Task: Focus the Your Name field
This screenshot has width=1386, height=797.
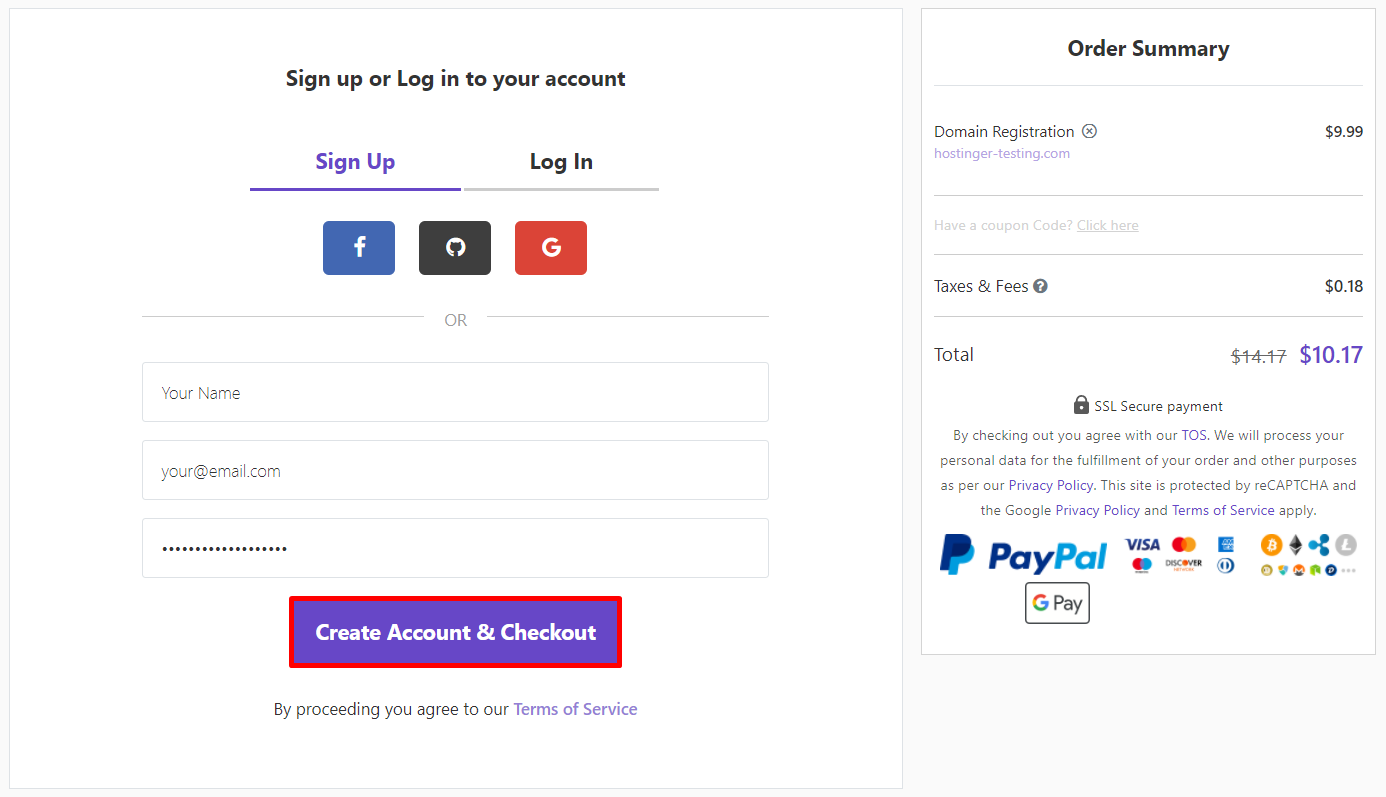Action: tap(455, 392)
